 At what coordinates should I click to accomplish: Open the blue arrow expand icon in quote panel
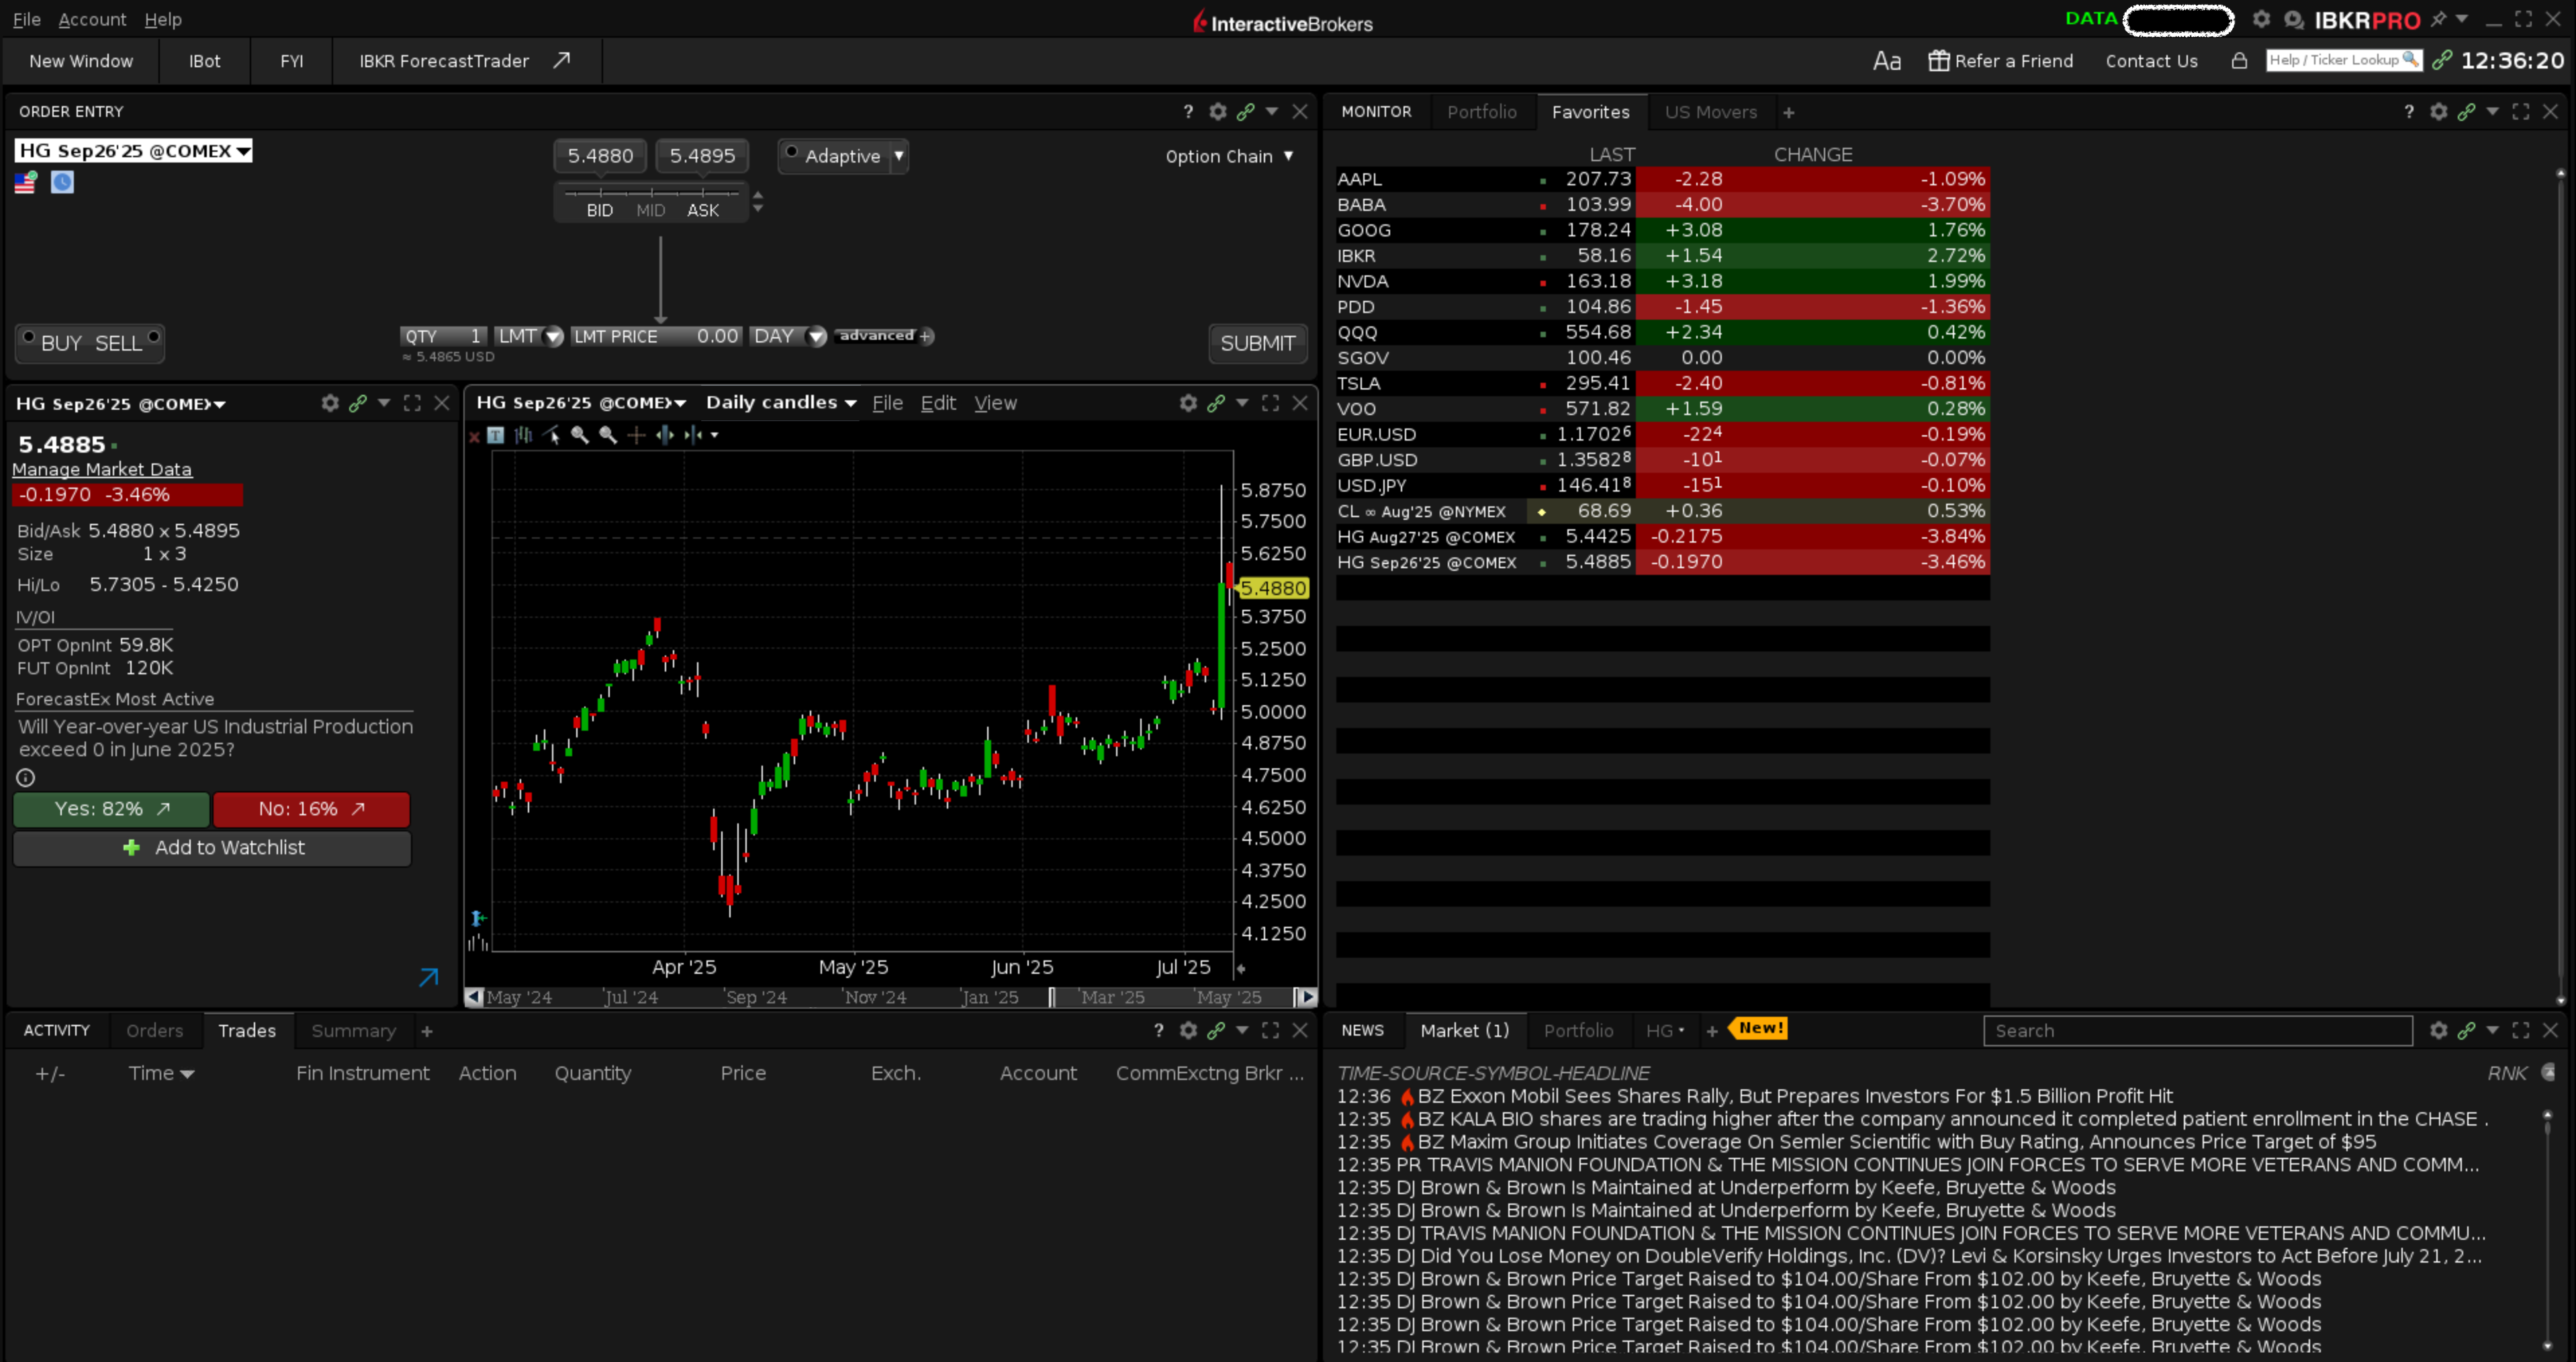click(428, 977)
